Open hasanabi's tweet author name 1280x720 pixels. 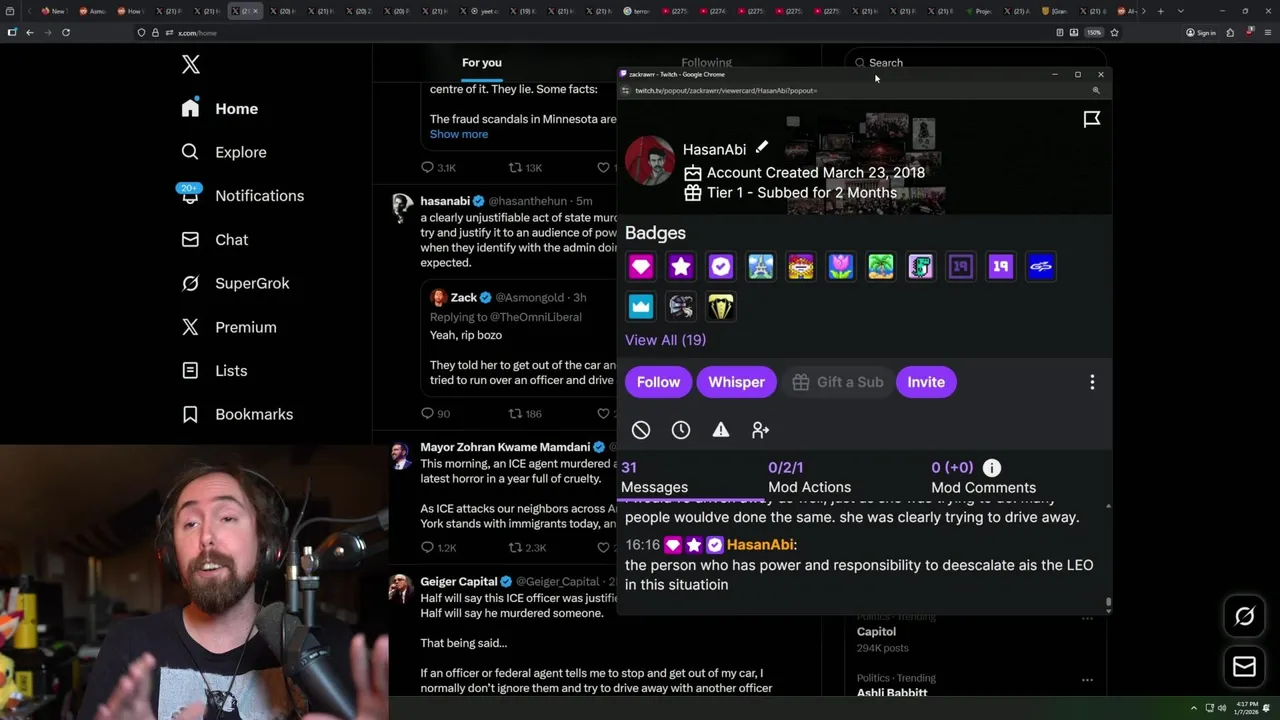coord(445,201)
